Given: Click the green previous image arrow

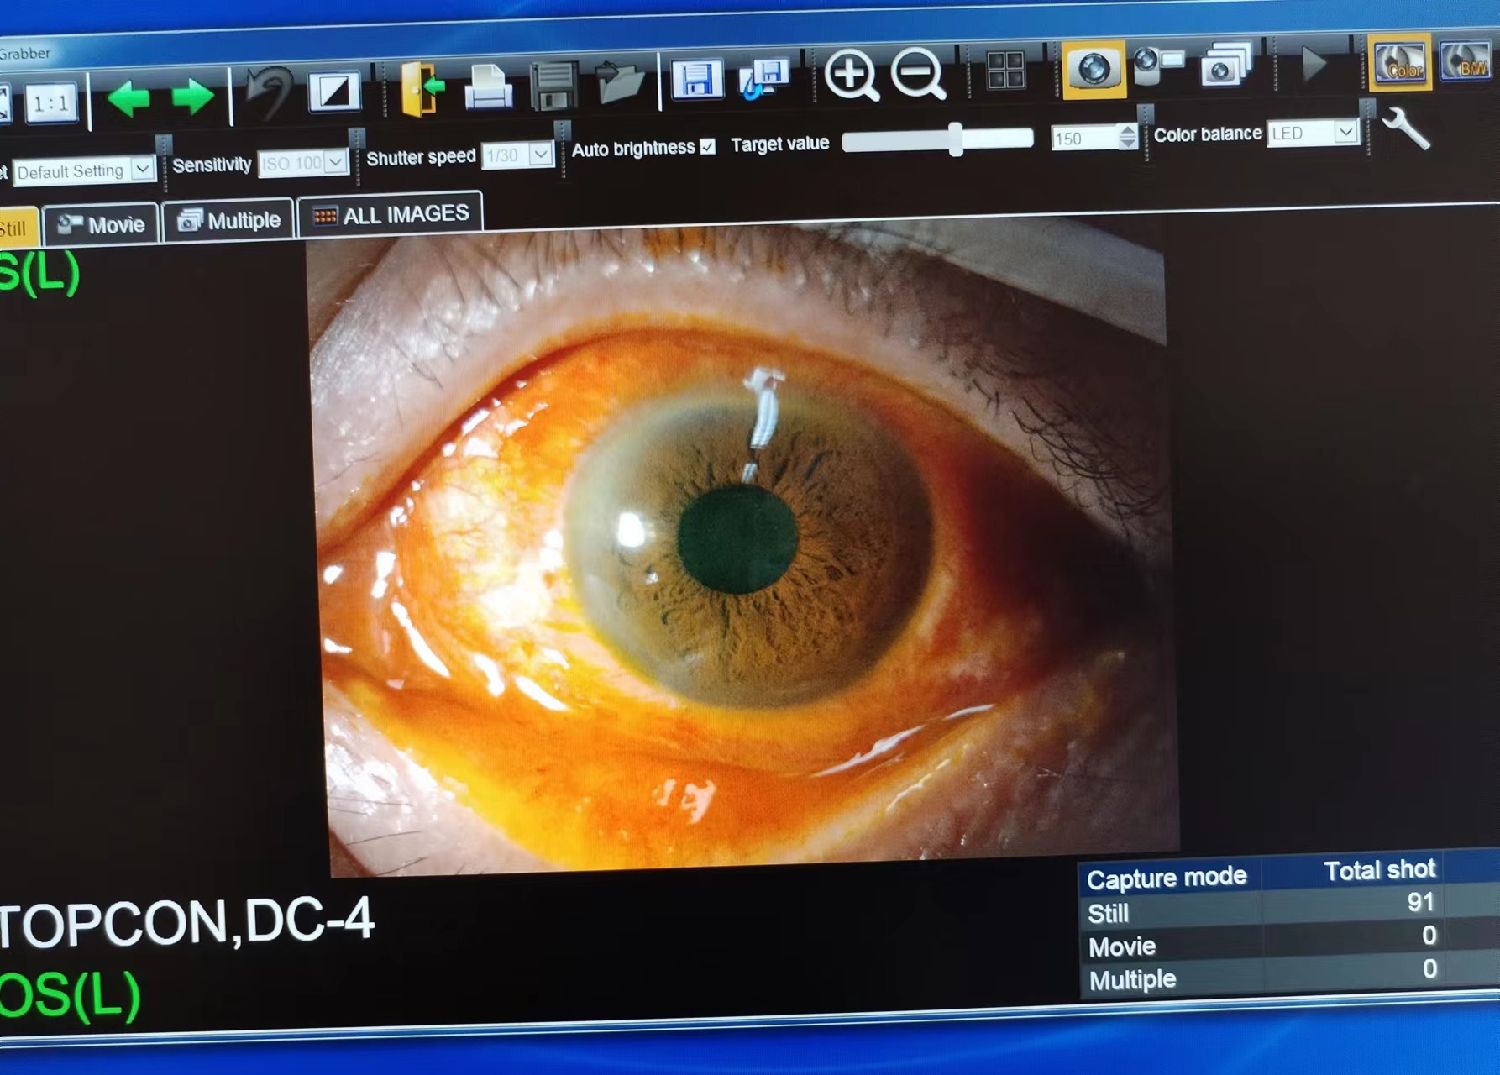Looking at the screenshot, I should point(129,99).
